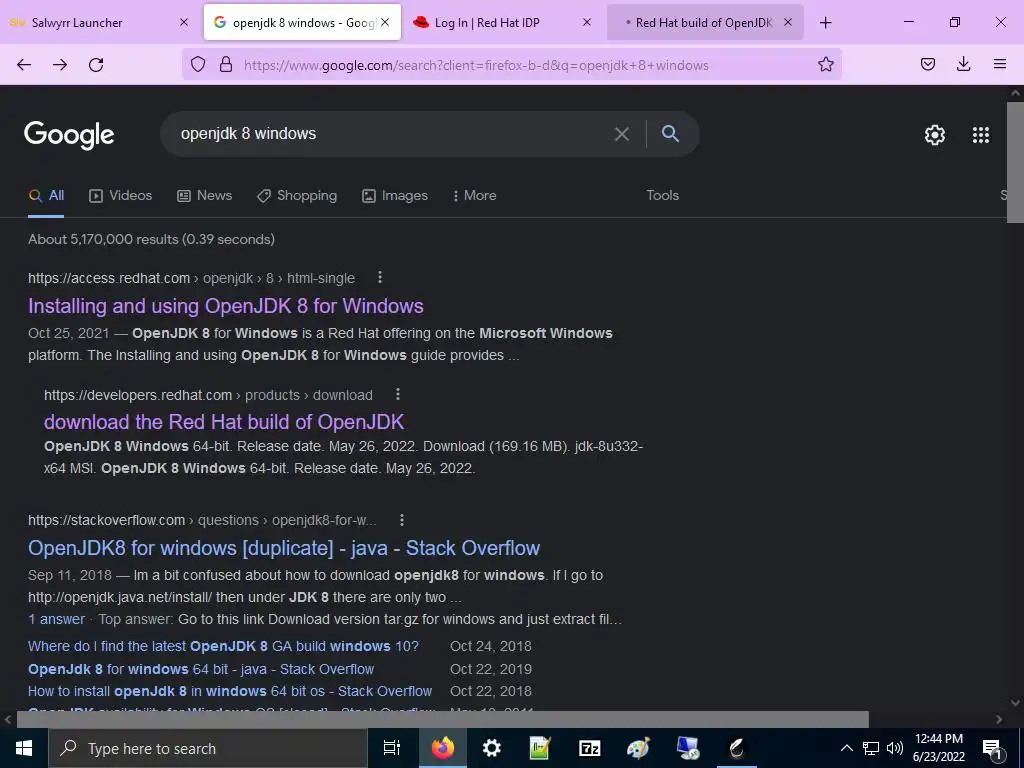Click scroll right arrow on horizontal scrollbar
Image resolution: width=1024 pixels, height=768 pixels.
999,719
